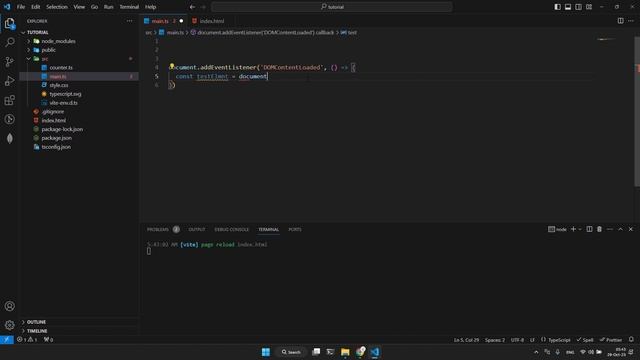Click the Go Back arrow

(192, 7)
